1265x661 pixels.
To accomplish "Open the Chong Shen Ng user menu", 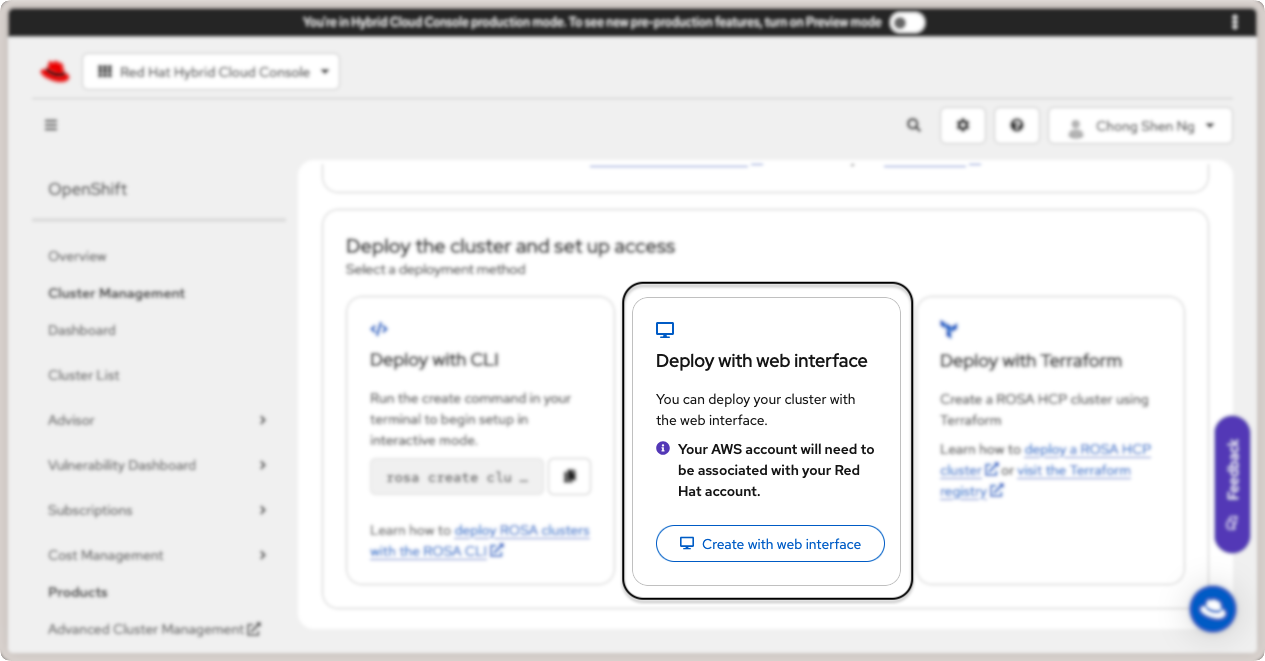I will [1141, 126].
